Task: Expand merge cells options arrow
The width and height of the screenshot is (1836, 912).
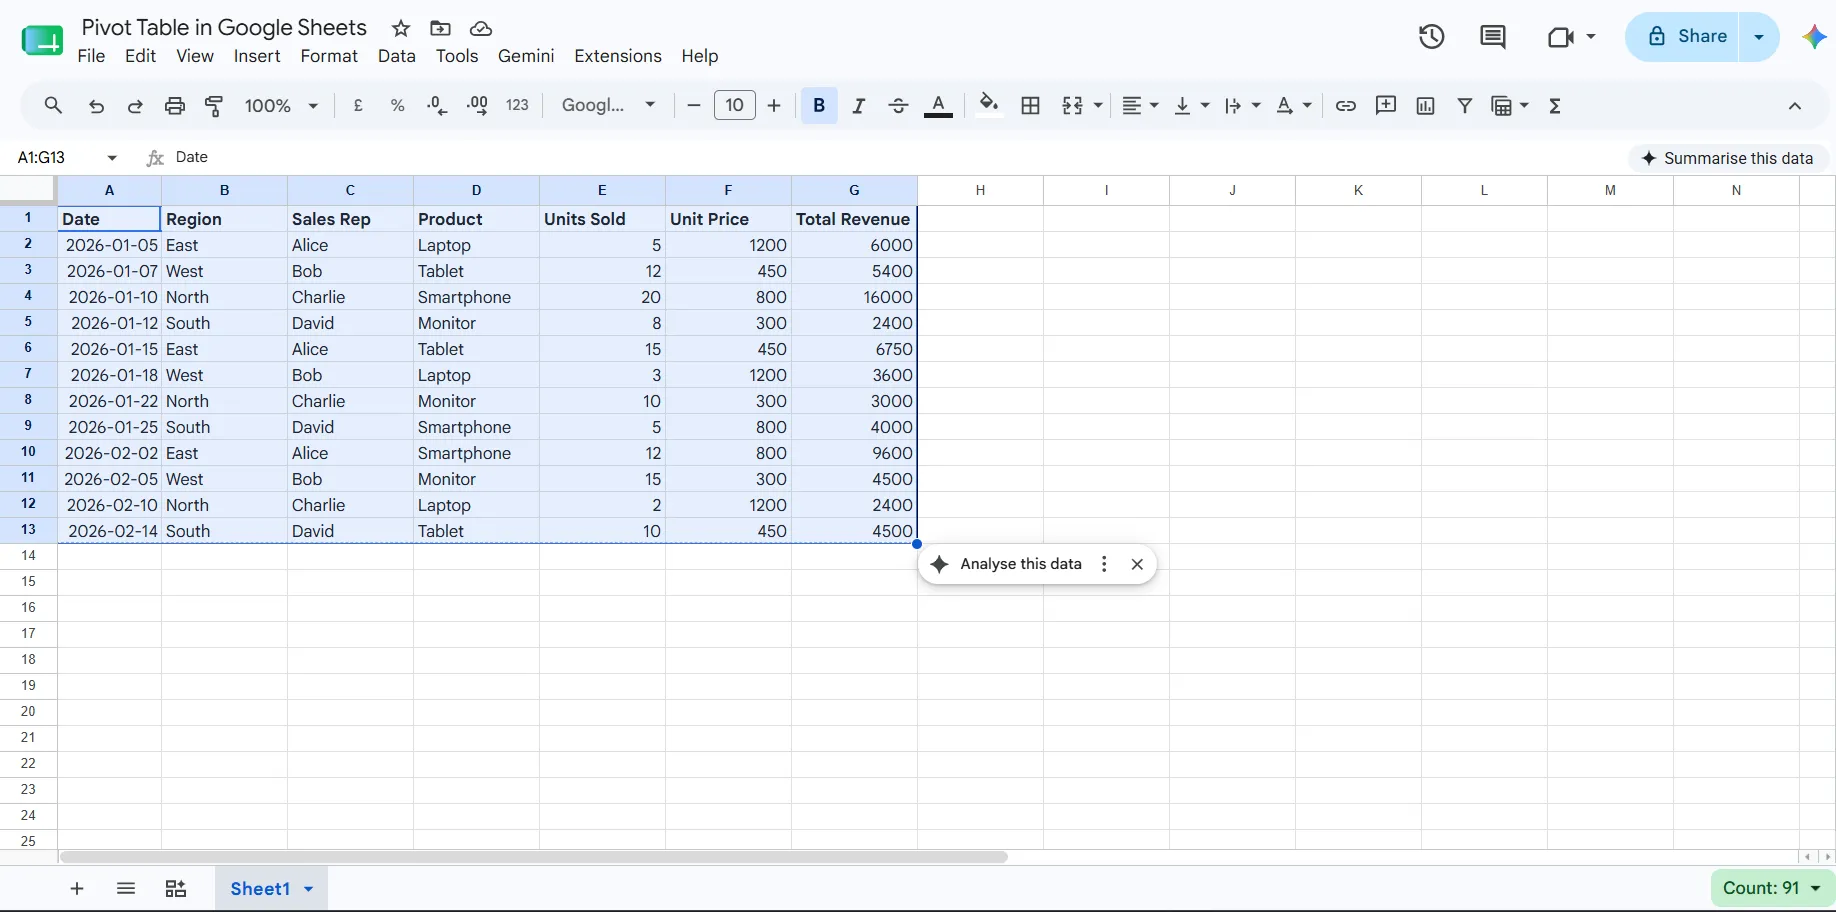Action: (1098, 105)
